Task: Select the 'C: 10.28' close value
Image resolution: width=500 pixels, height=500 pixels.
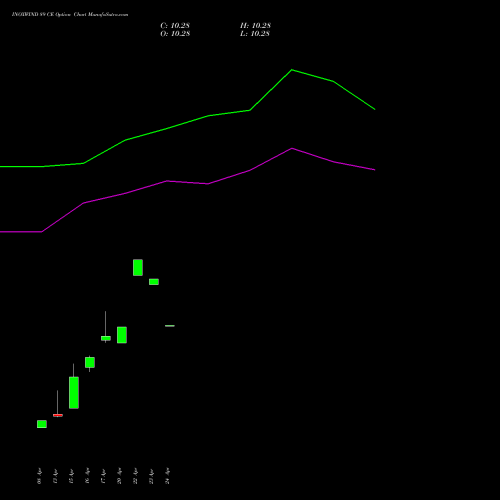Action: tap(175, 26)
